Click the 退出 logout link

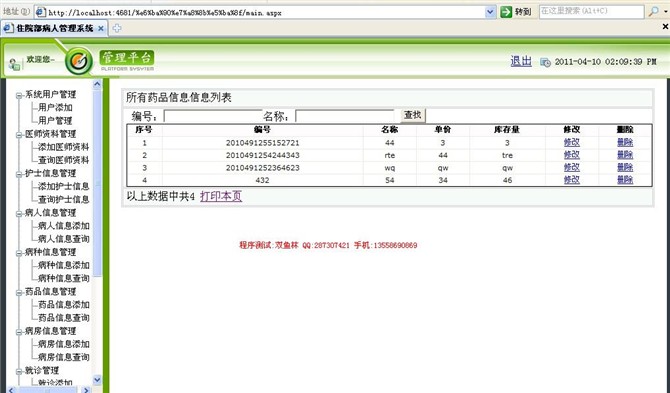tap(521, 62)
